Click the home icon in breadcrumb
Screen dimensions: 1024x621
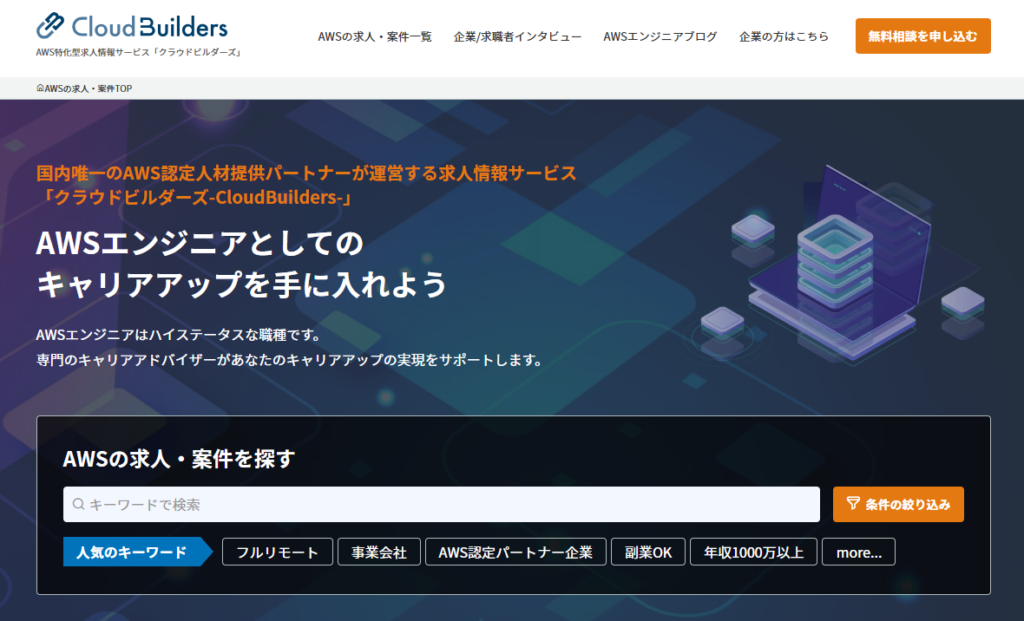tap(40, 89)
